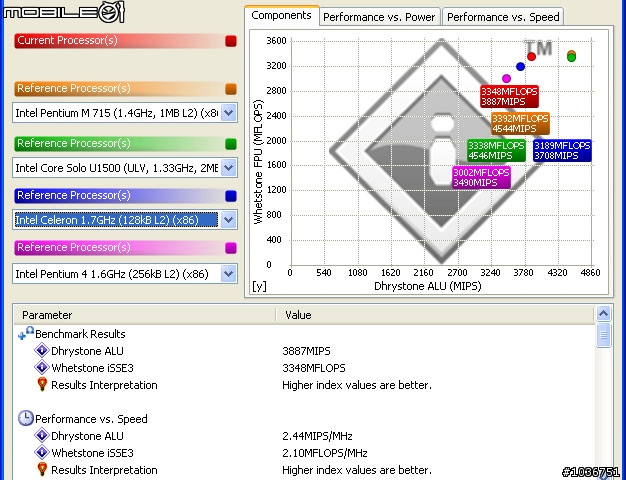Click the scroll up arrow of results list

[x=603, y=314]
